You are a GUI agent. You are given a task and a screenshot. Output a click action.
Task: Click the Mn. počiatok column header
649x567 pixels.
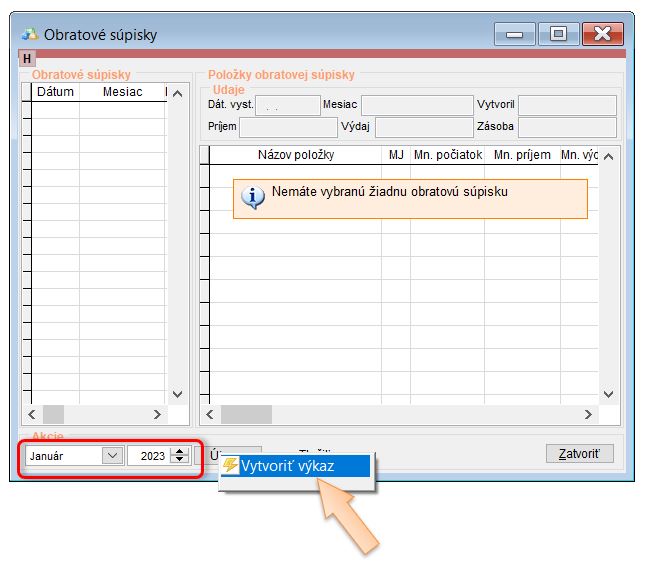[447, 155]
